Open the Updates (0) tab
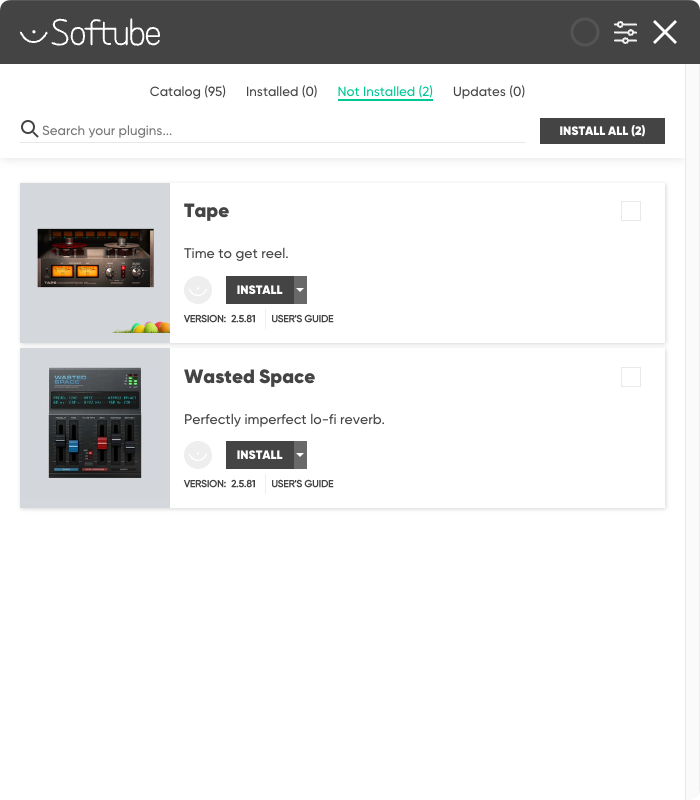 click(489, 92)
